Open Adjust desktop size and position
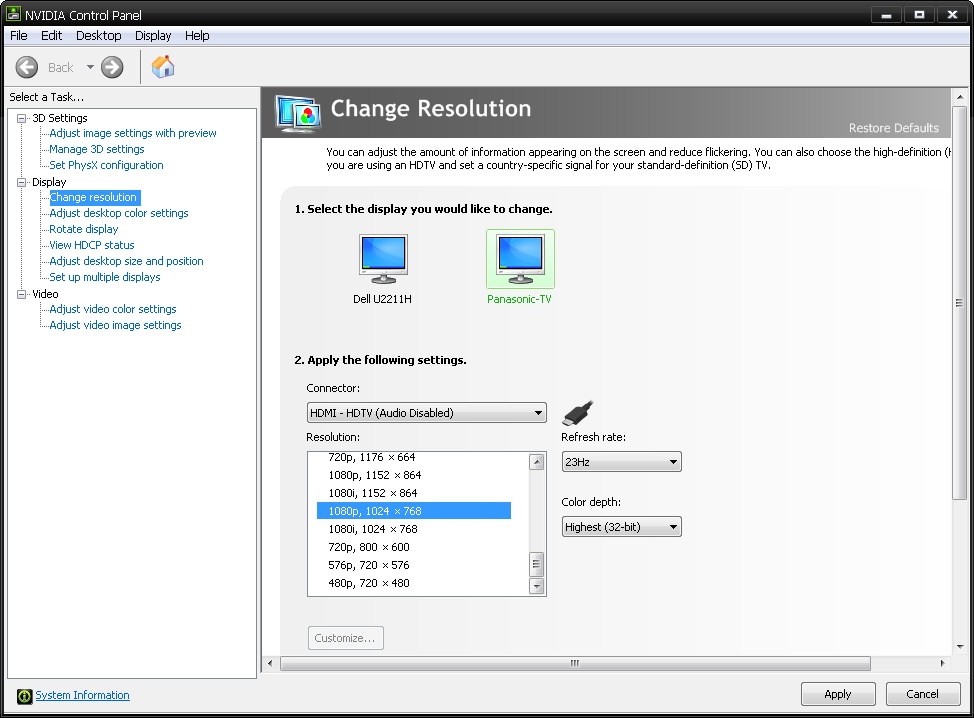 pos(126,261)
